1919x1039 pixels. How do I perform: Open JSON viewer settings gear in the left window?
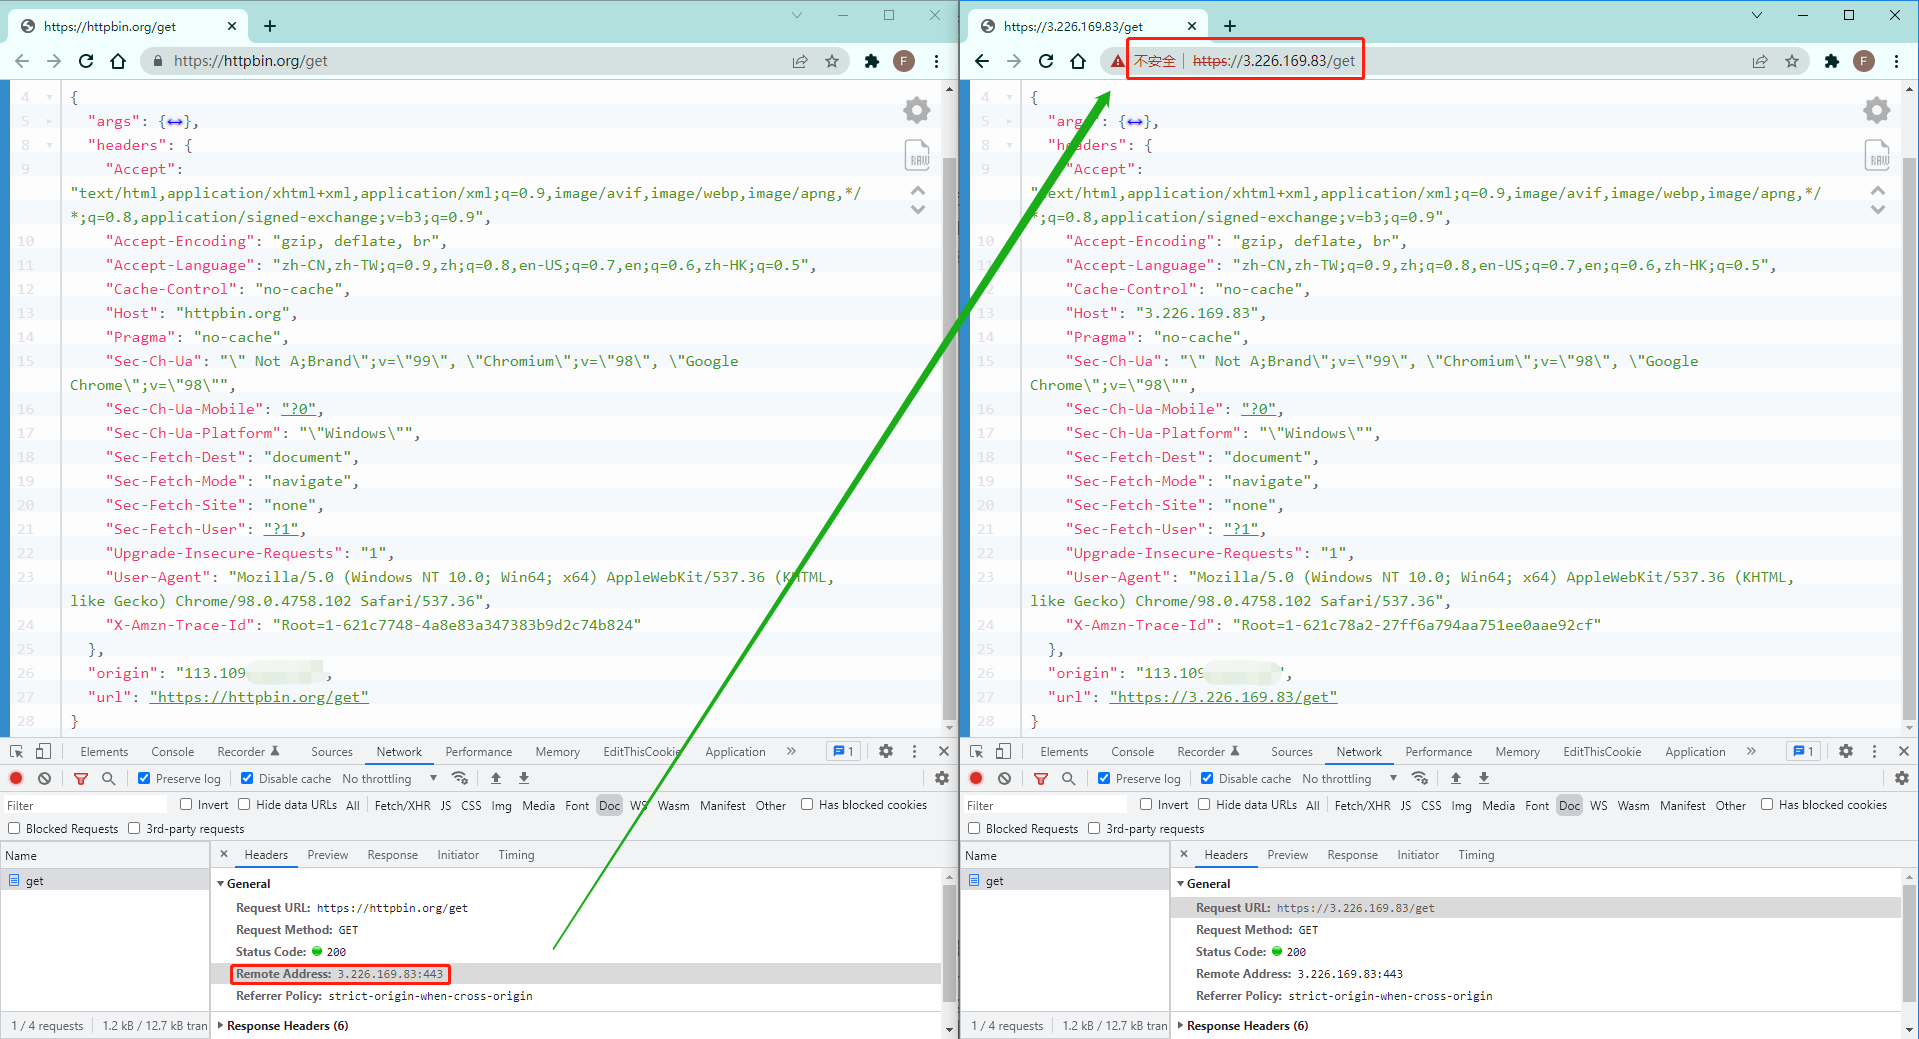point(917,110)
